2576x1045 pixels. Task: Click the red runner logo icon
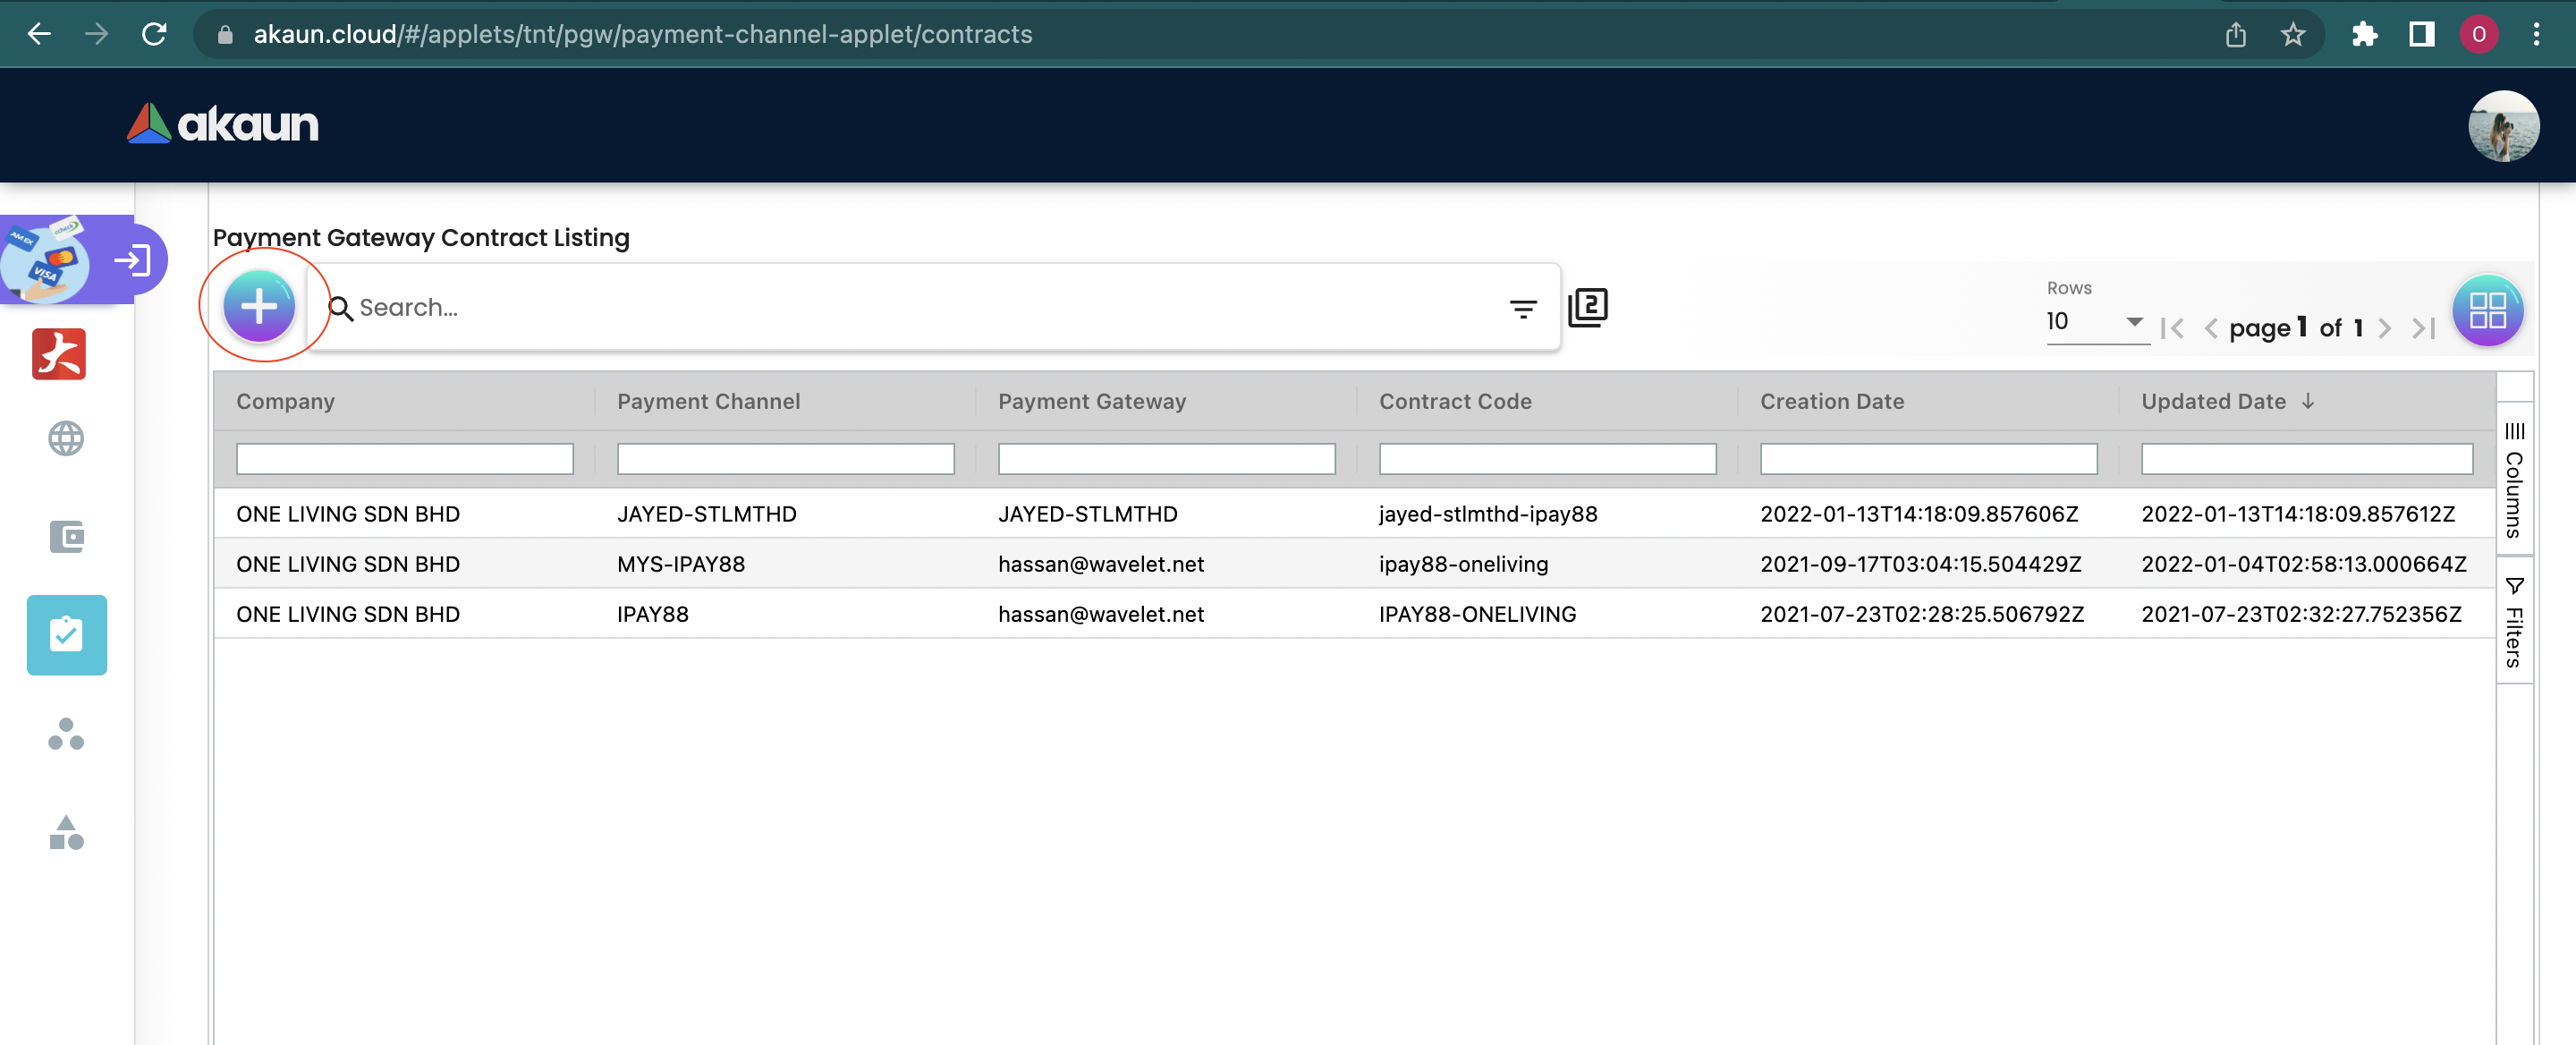point(59,354)
